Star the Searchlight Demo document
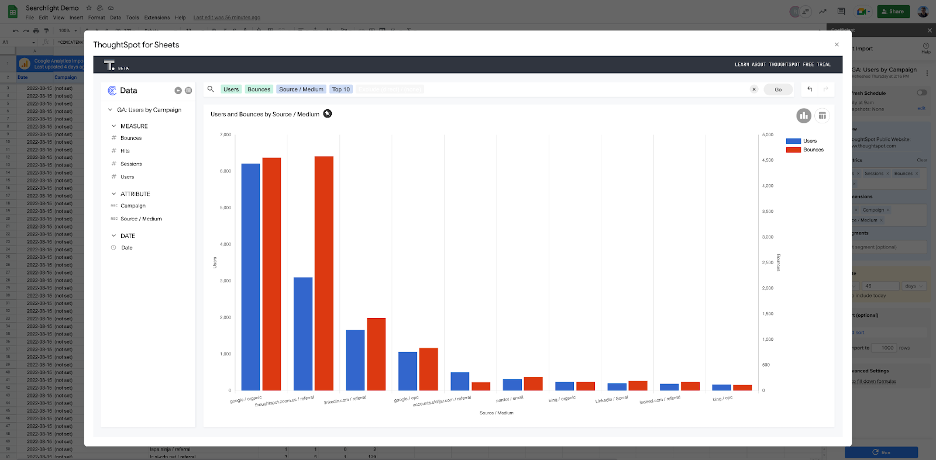The width and height of the screenshot is (936, 460). pos(89,8)
